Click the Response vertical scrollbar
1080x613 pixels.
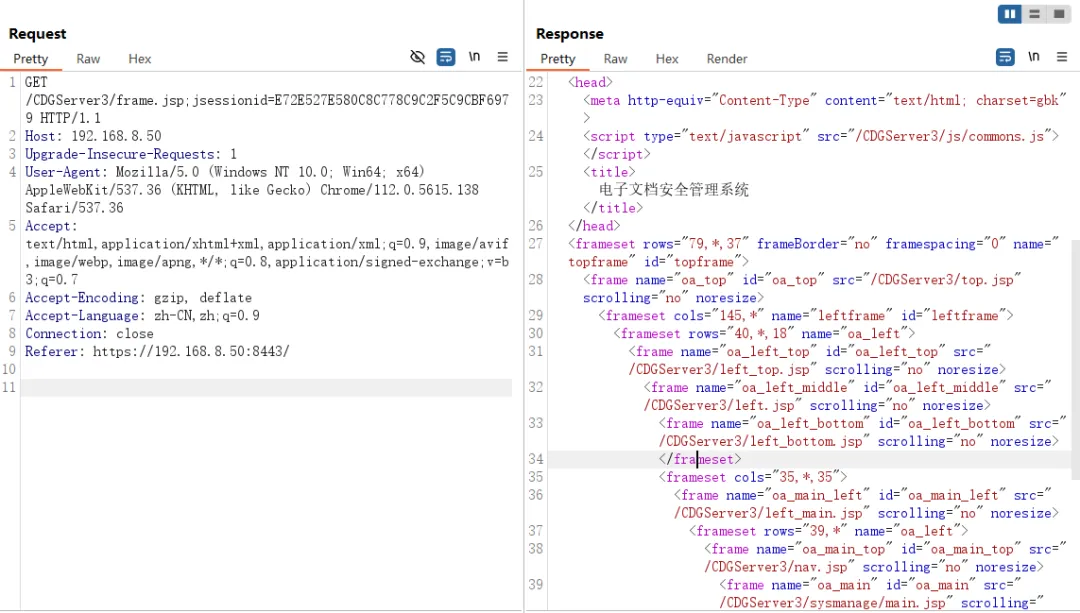1075,360
